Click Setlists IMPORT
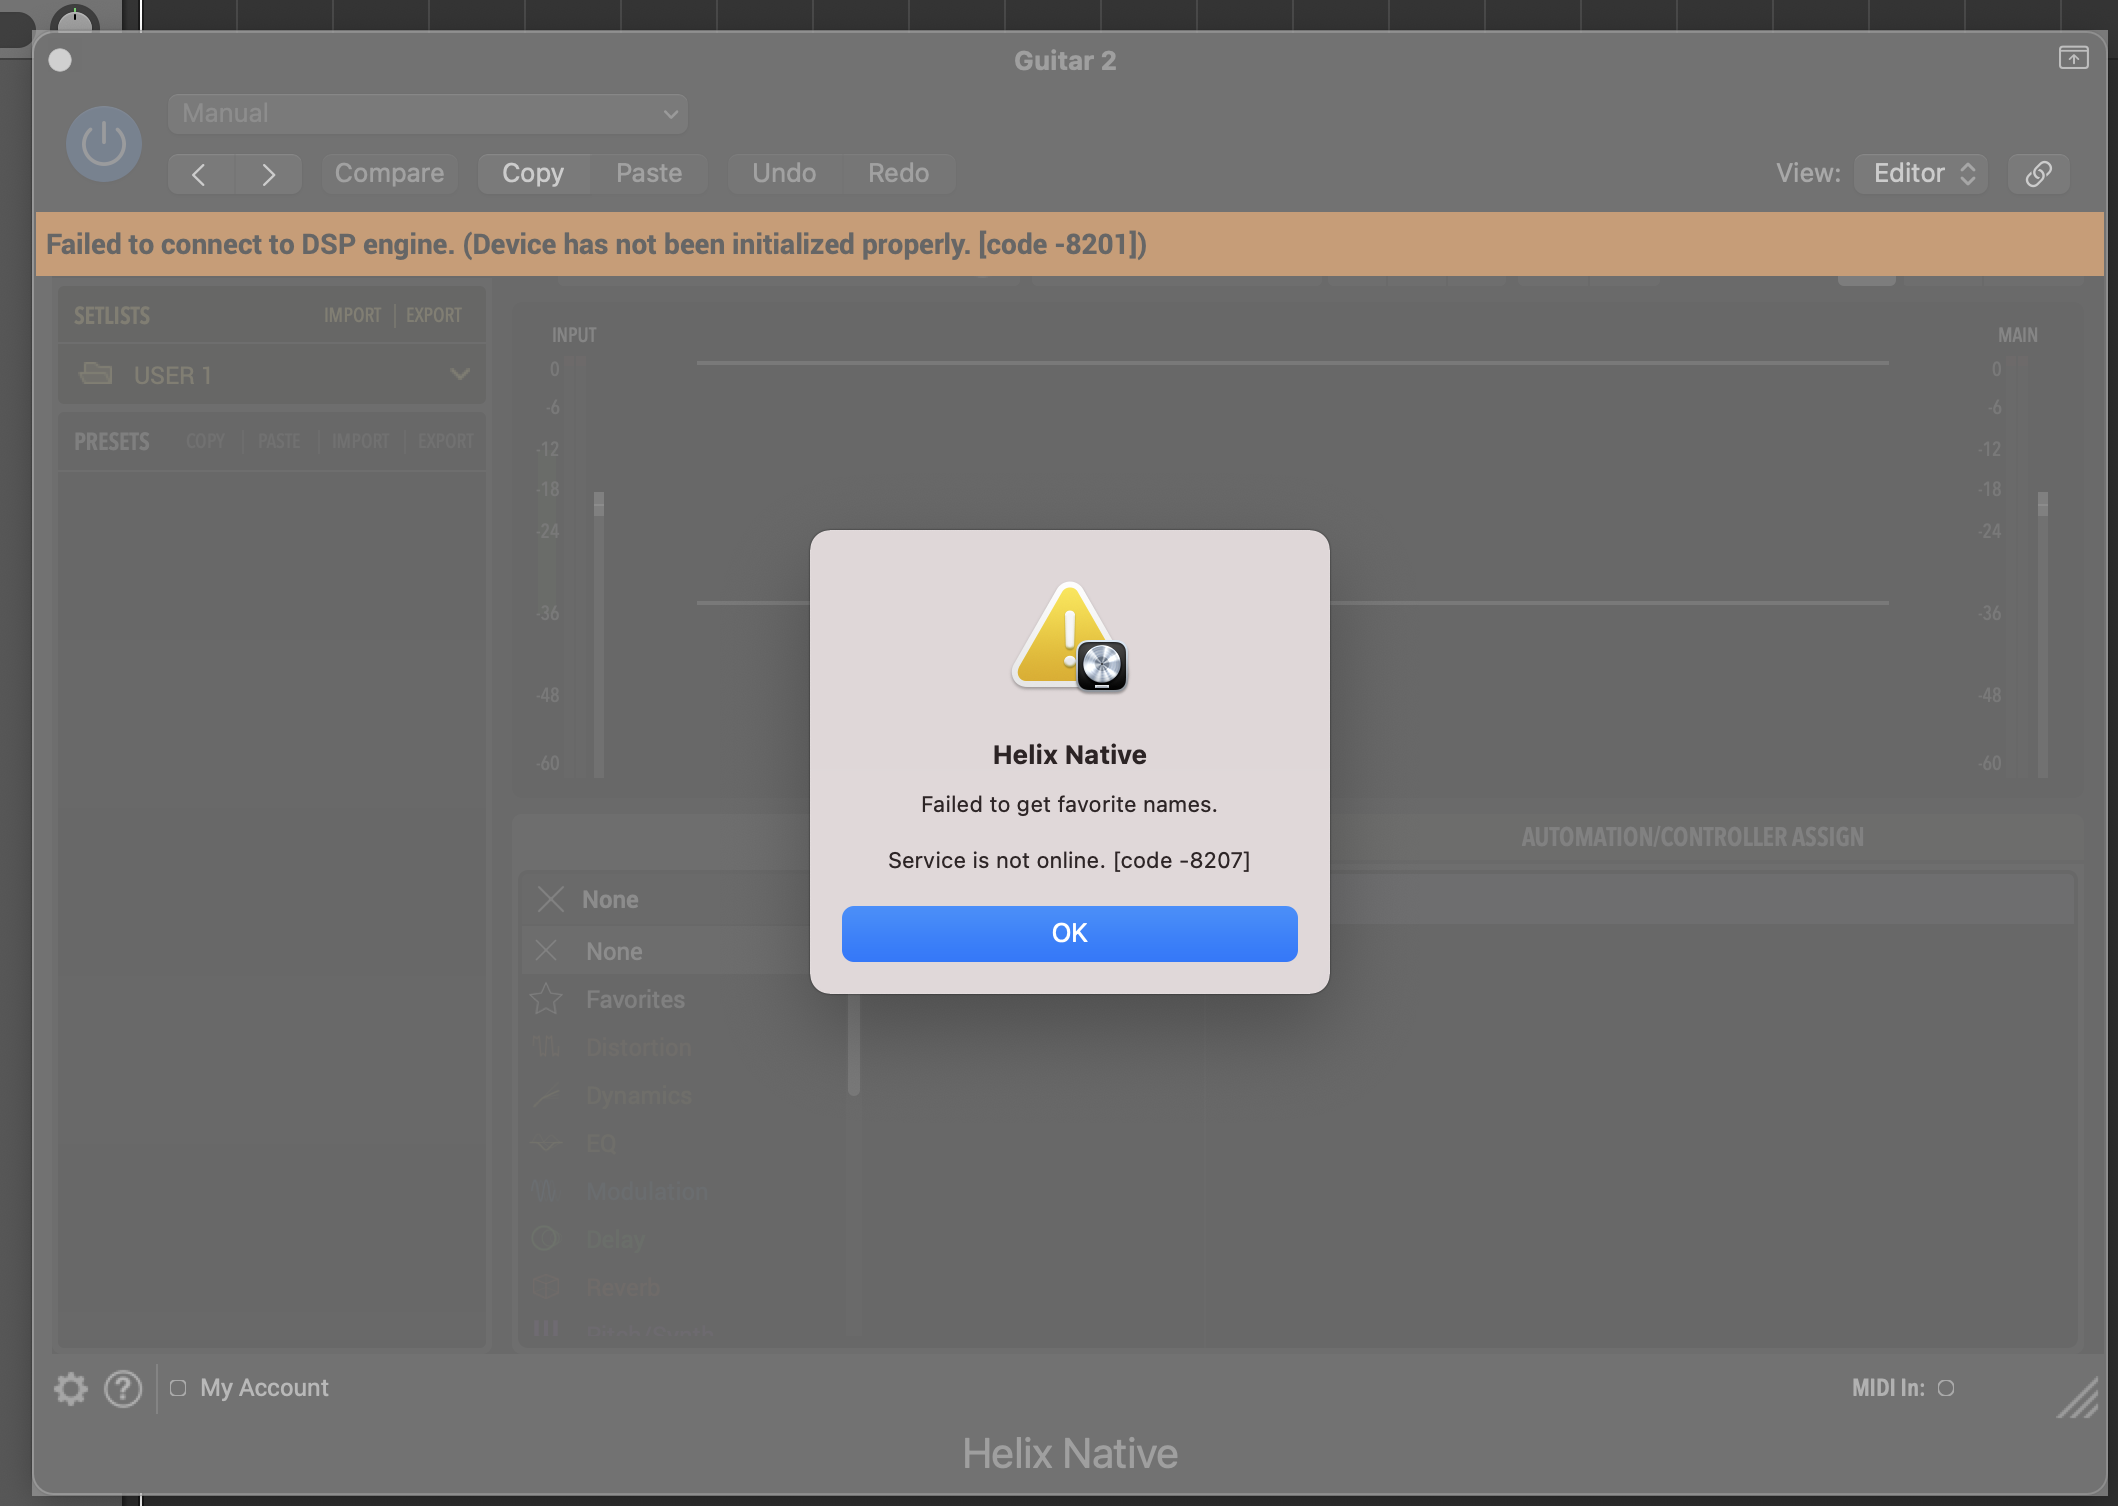 tap(352, 315)
